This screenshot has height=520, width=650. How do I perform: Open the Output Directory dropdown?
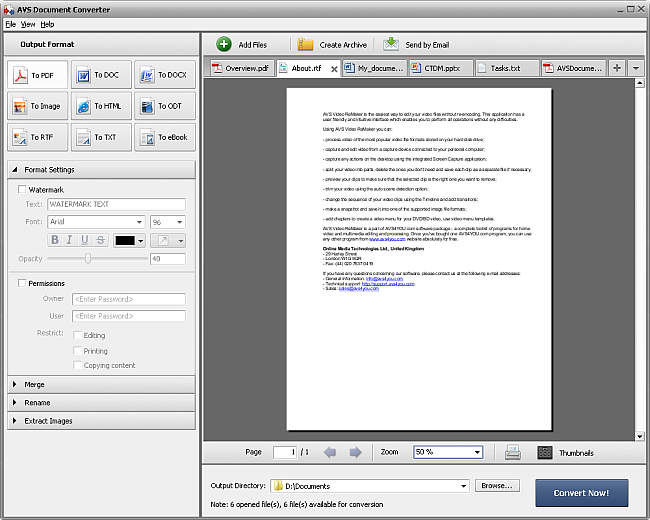(463, 486)
